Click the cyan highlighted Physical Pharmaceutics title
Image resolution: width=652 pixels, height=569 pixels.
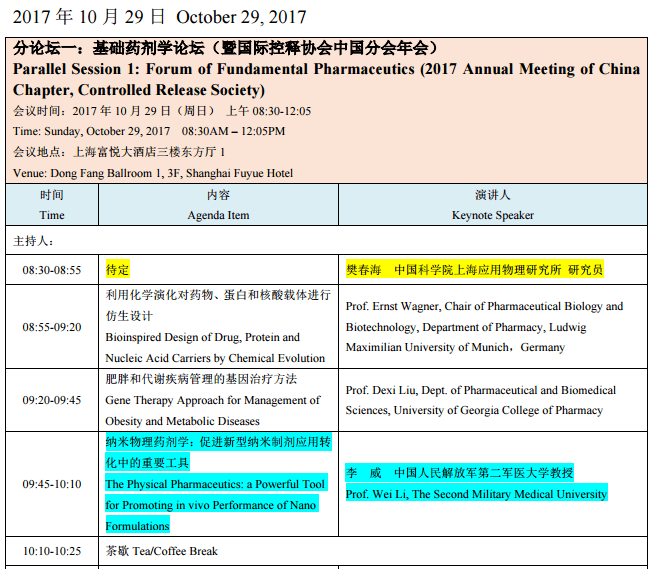point(215,495)
